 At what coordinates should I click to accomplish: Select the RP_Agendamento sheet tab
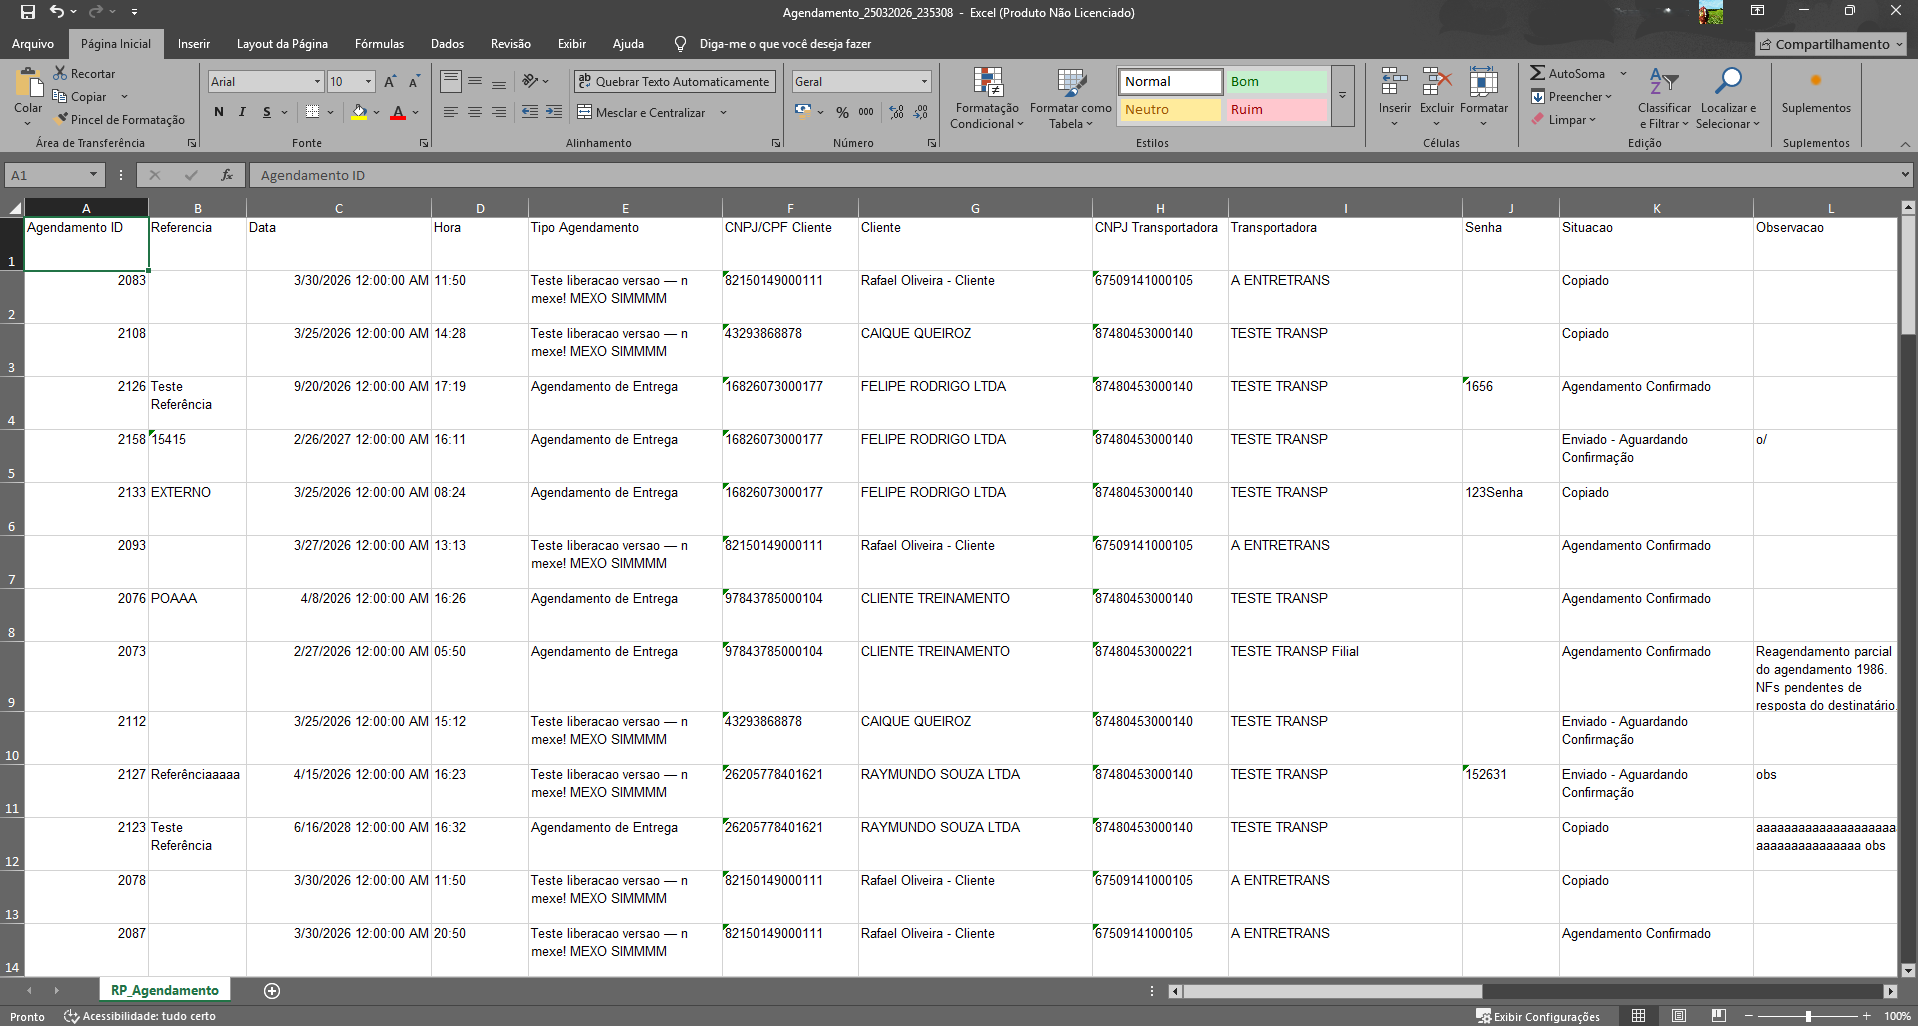165,991
